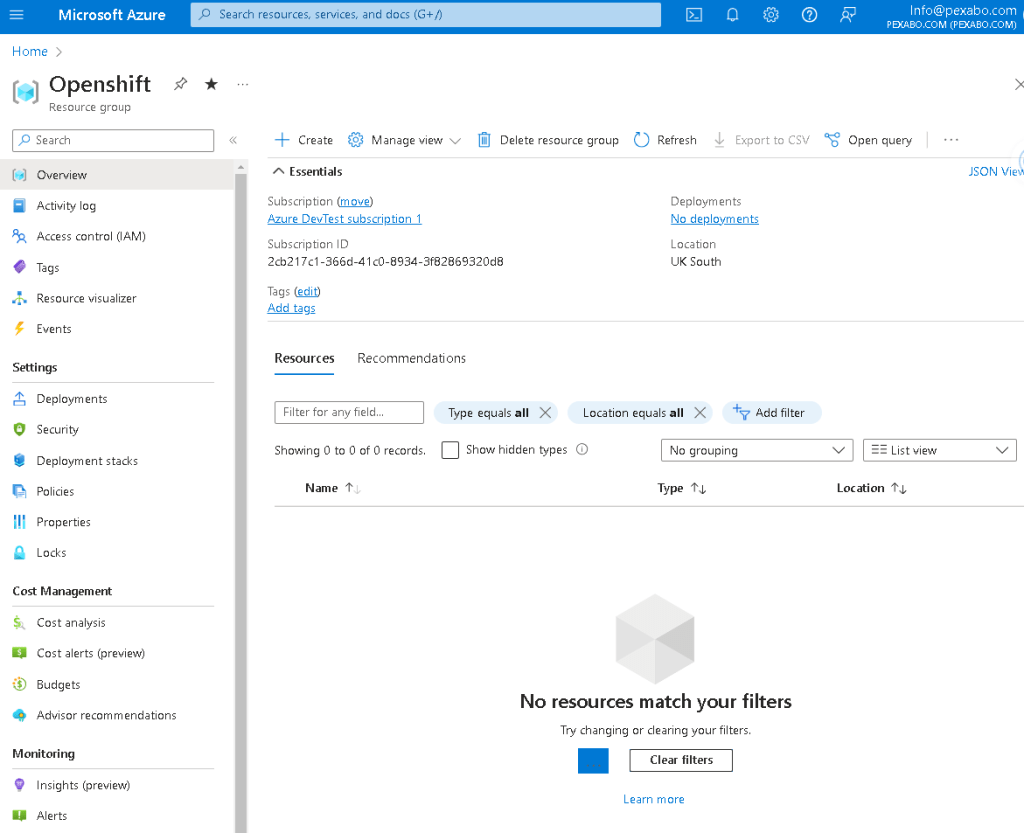This screenshot has width=1024, height=833.
Task: Click the Locks padlock icon in sidebar
Action: [20, 552]
